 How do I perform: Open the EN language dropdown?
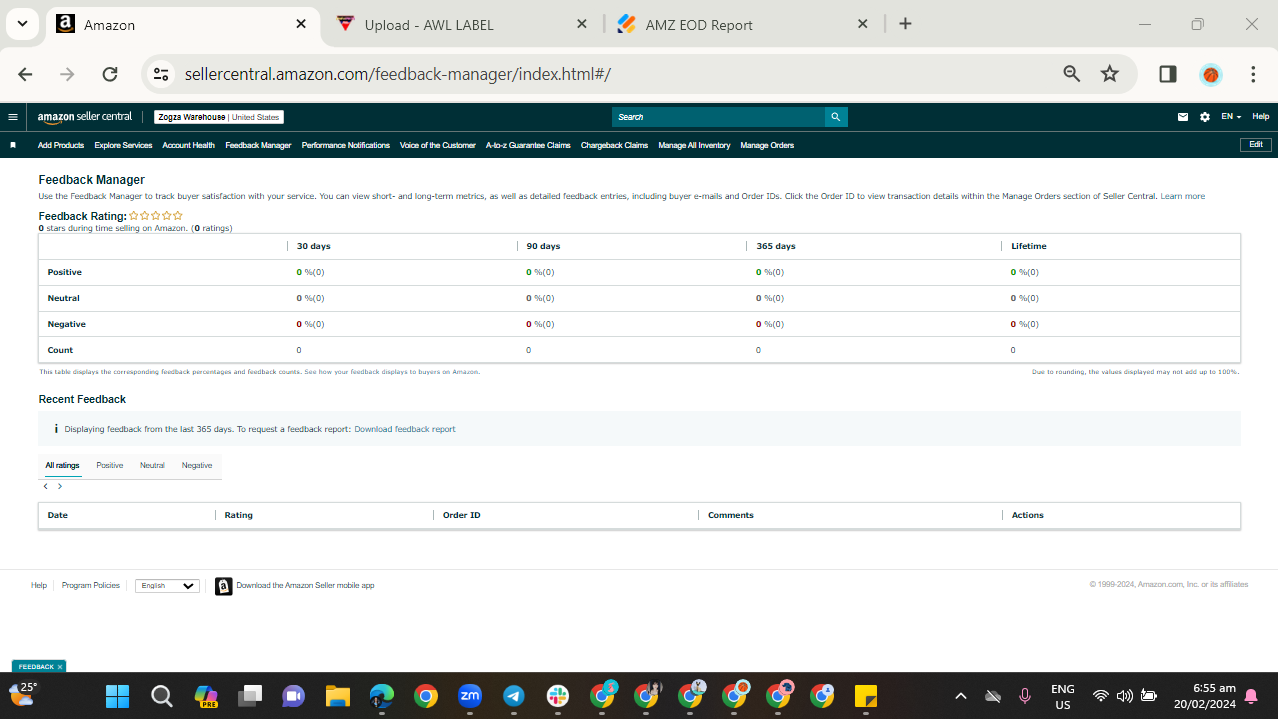[1231, 117]
